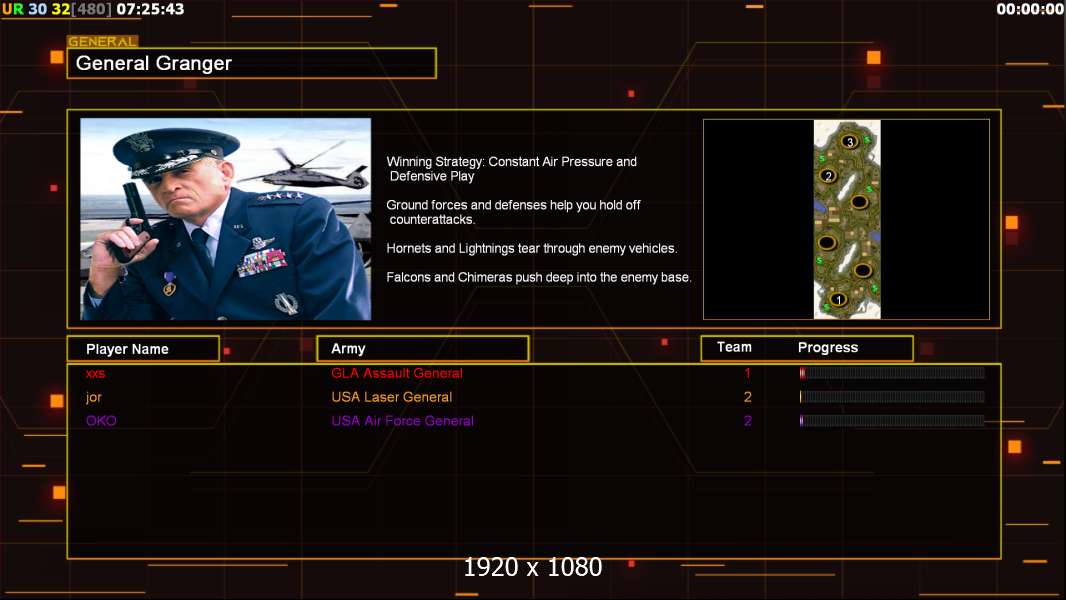Click the map preview thumbnail
The image size is (1066, 600).
pos(846,219)
